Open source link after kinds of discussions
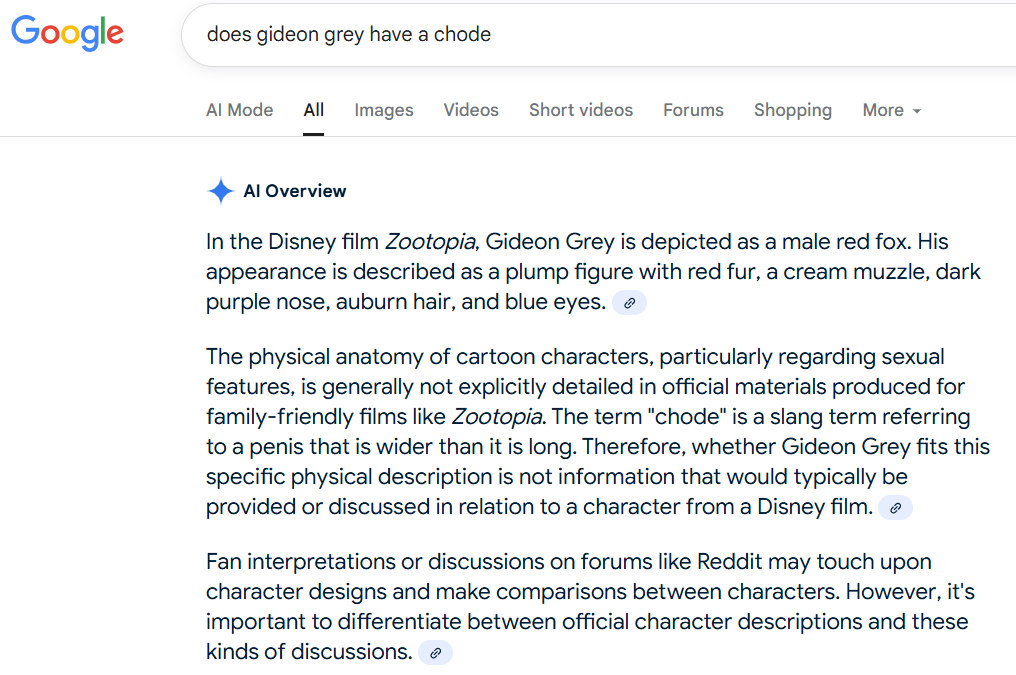 pos(435,652)
